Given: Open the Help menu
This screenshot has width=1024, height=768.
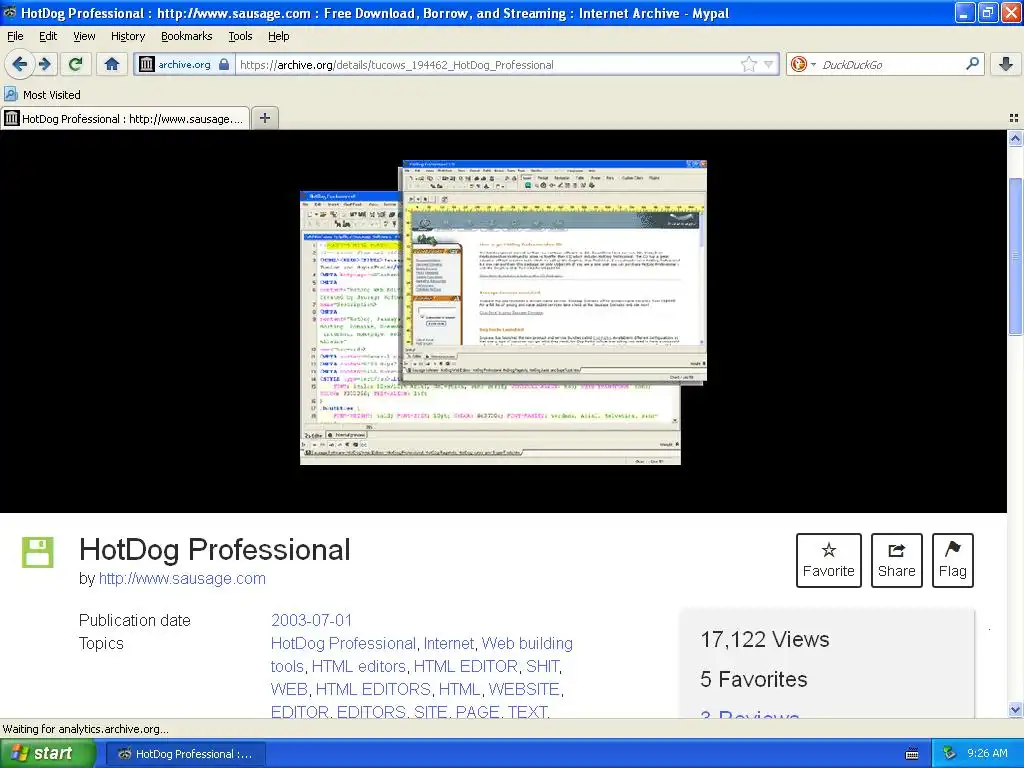Looking at the screenshot, I should (278, 36).
